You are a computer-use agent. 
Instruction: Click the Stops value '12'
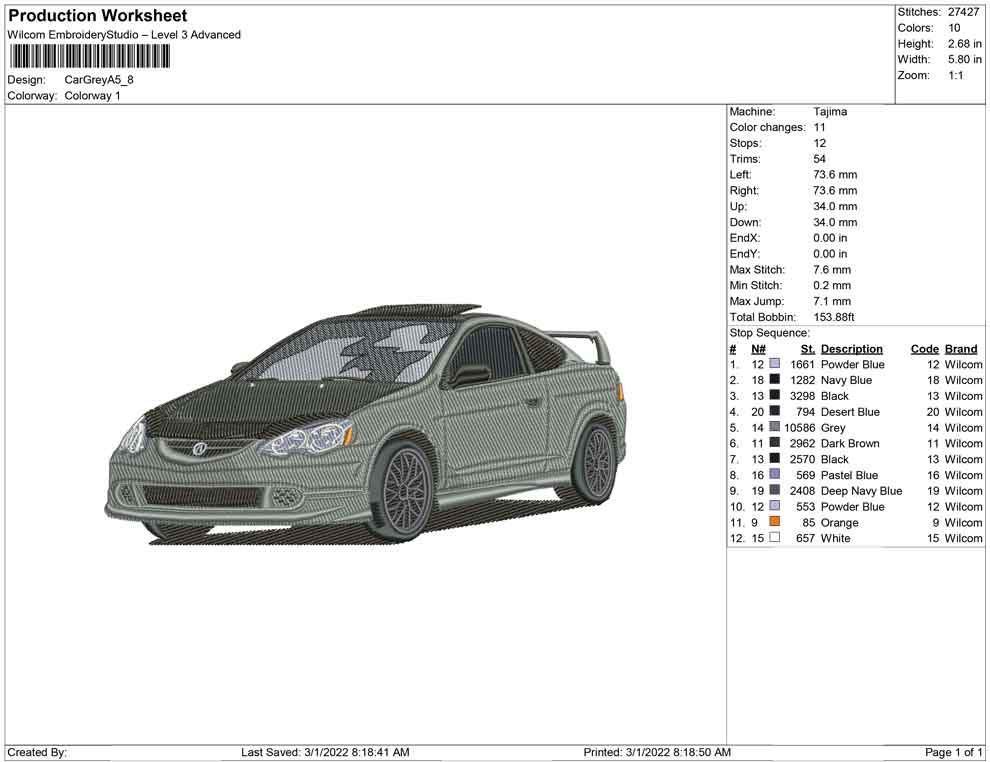820,143
